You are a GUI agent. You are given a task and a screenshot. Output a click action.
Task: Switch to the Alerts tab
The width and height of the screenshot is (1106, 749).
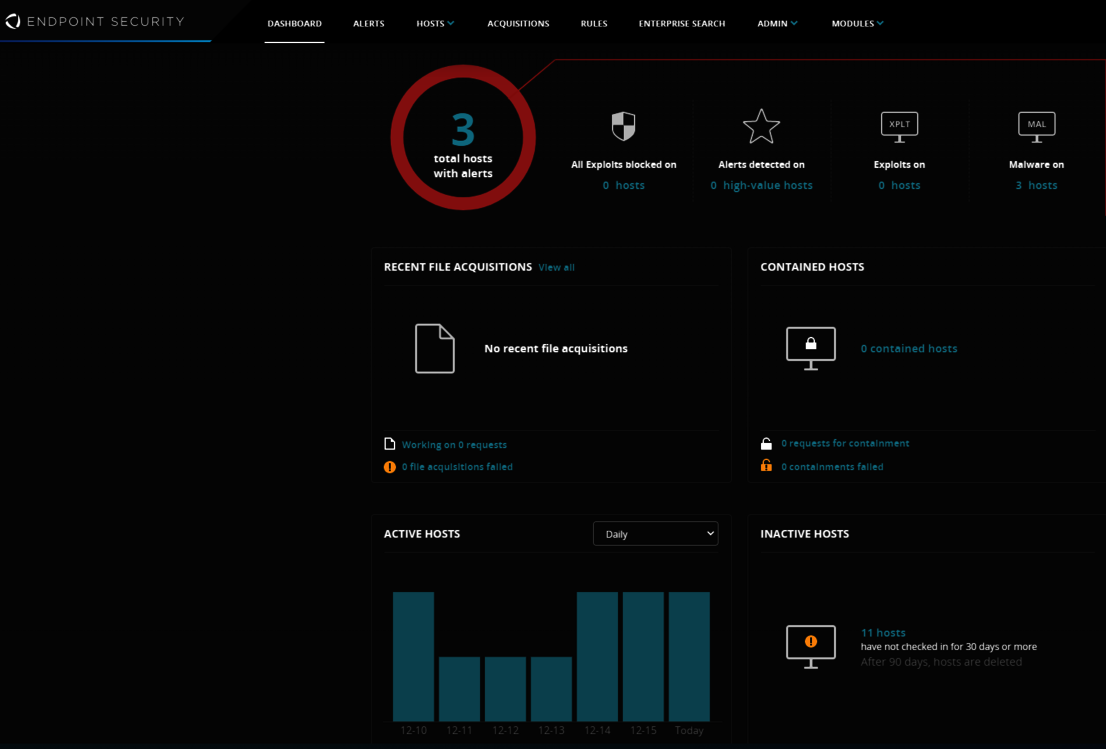(368, 23)
